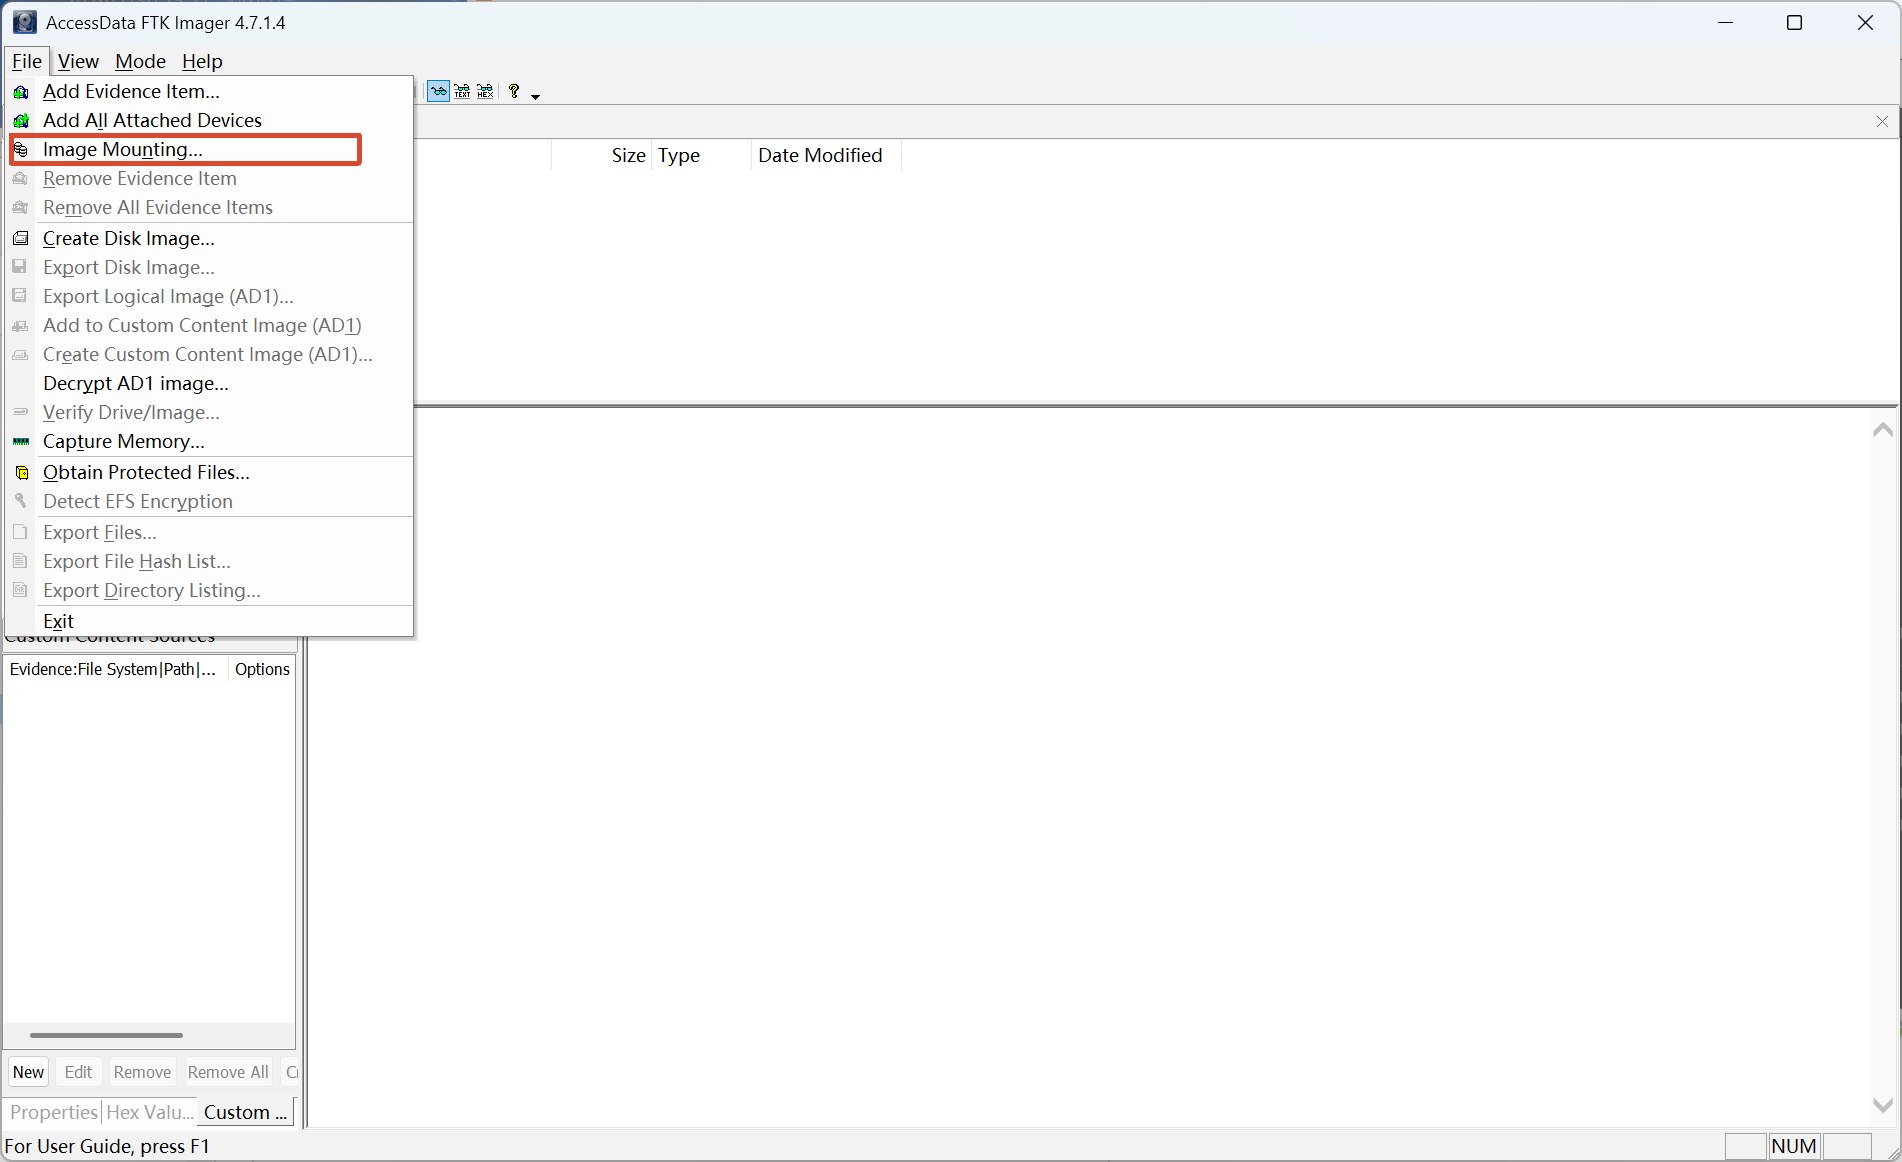
Task: Expand the toolbar options dropdown arrow
Action: pyautogui.click(x=536, y=96)
